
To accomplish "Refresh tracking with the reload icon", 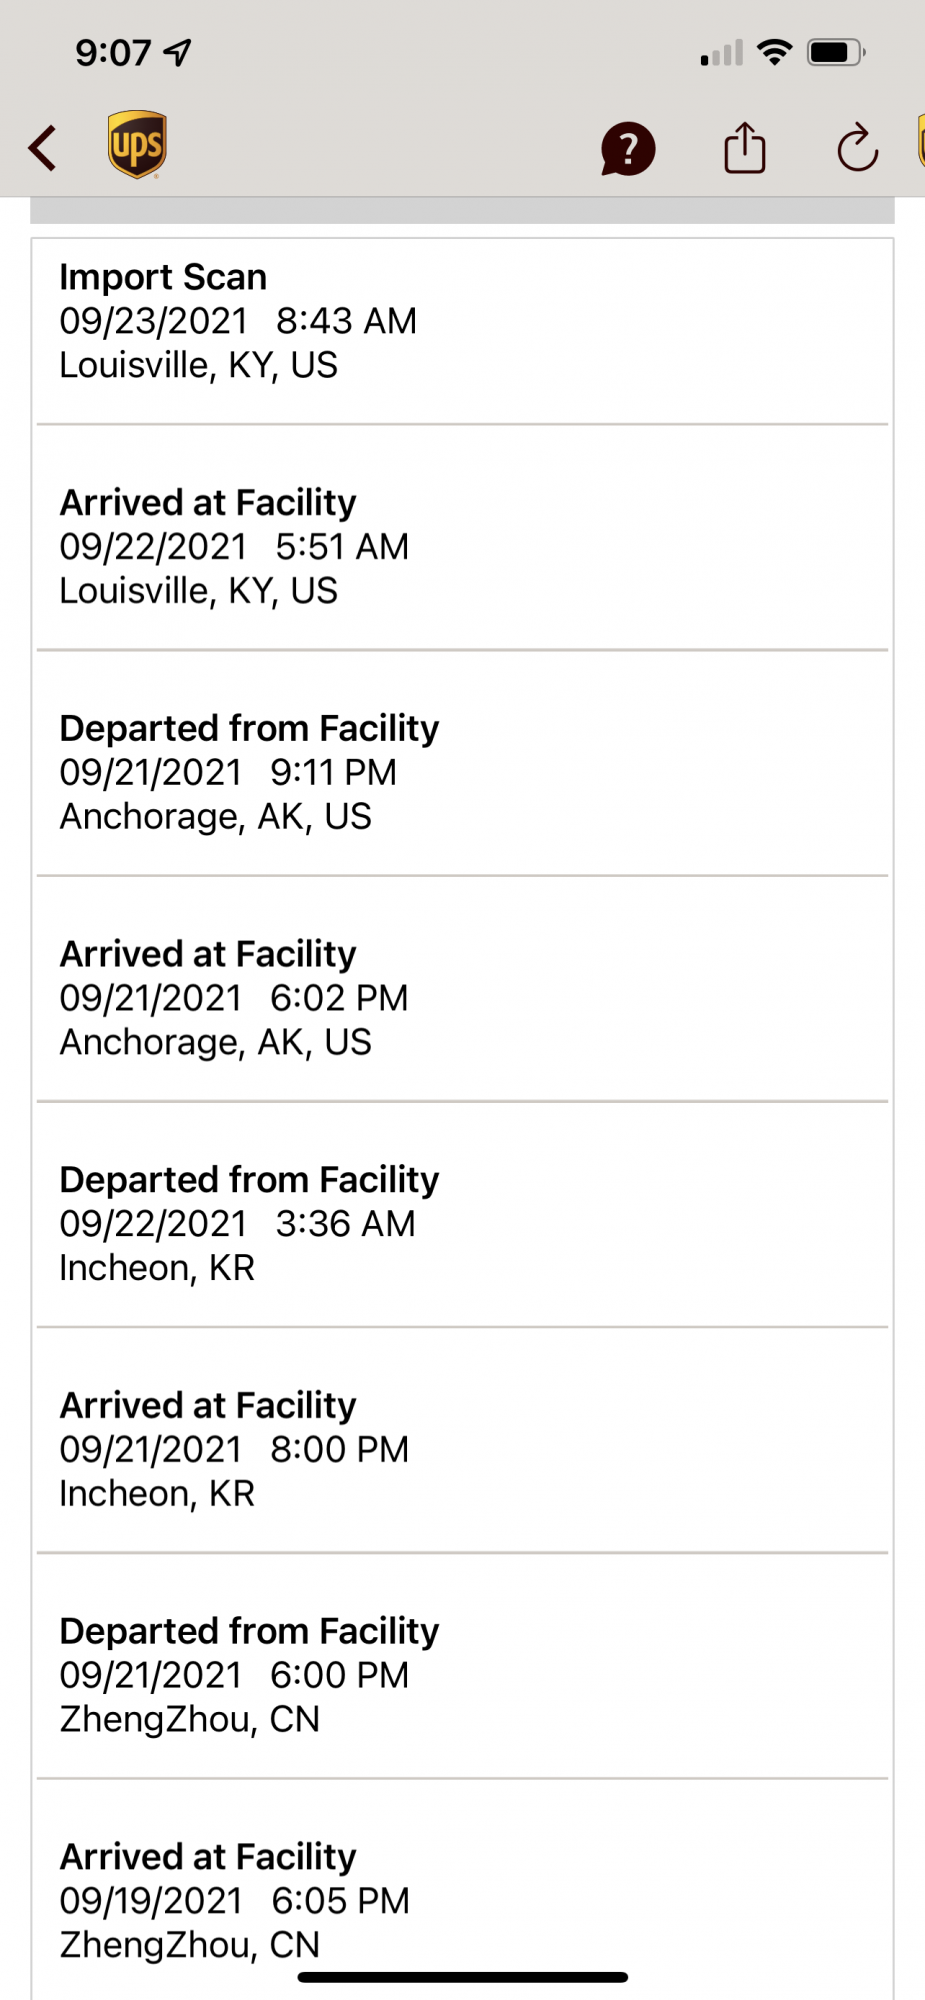I will coord(857,149).
